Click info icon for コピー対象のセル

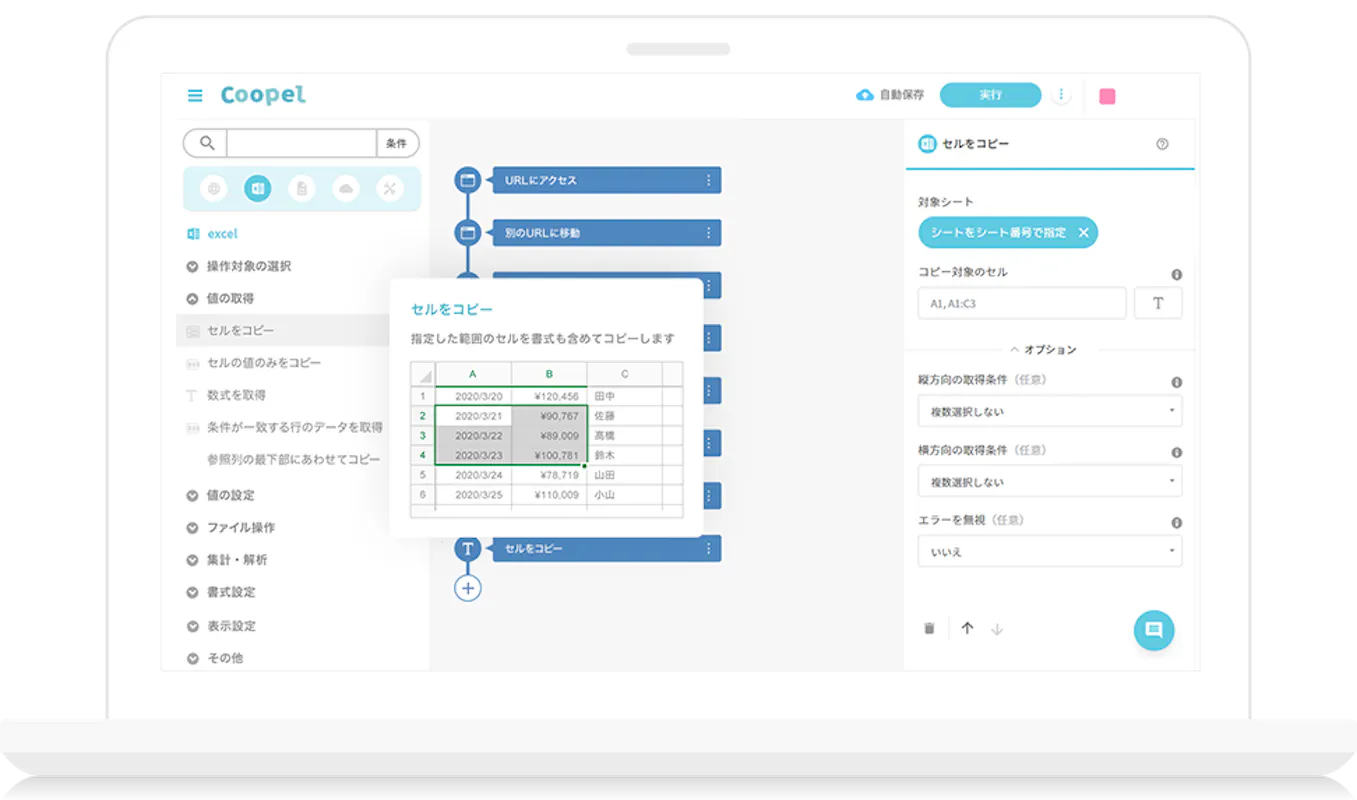1176,274
